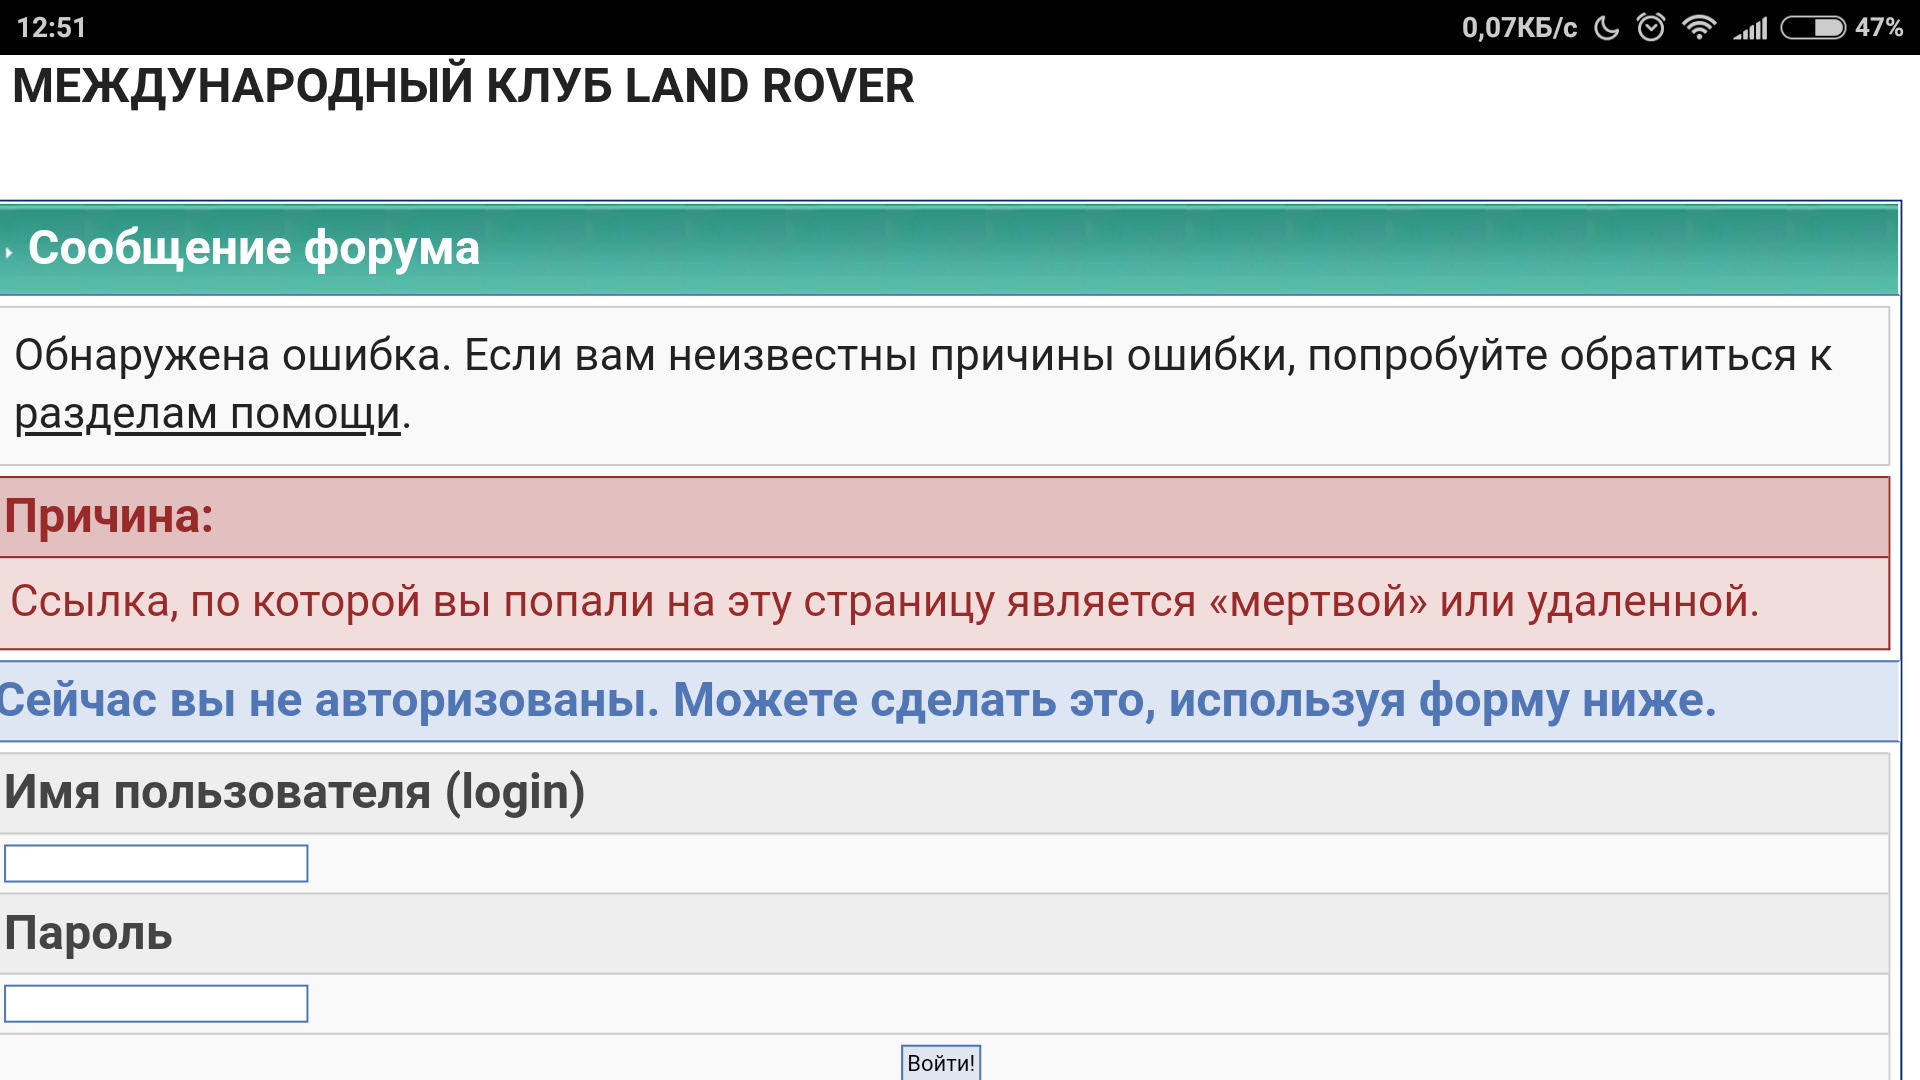Click the Пароль label
The width and height of the screenshot is (1920, 1080).
tap(88, 933)
